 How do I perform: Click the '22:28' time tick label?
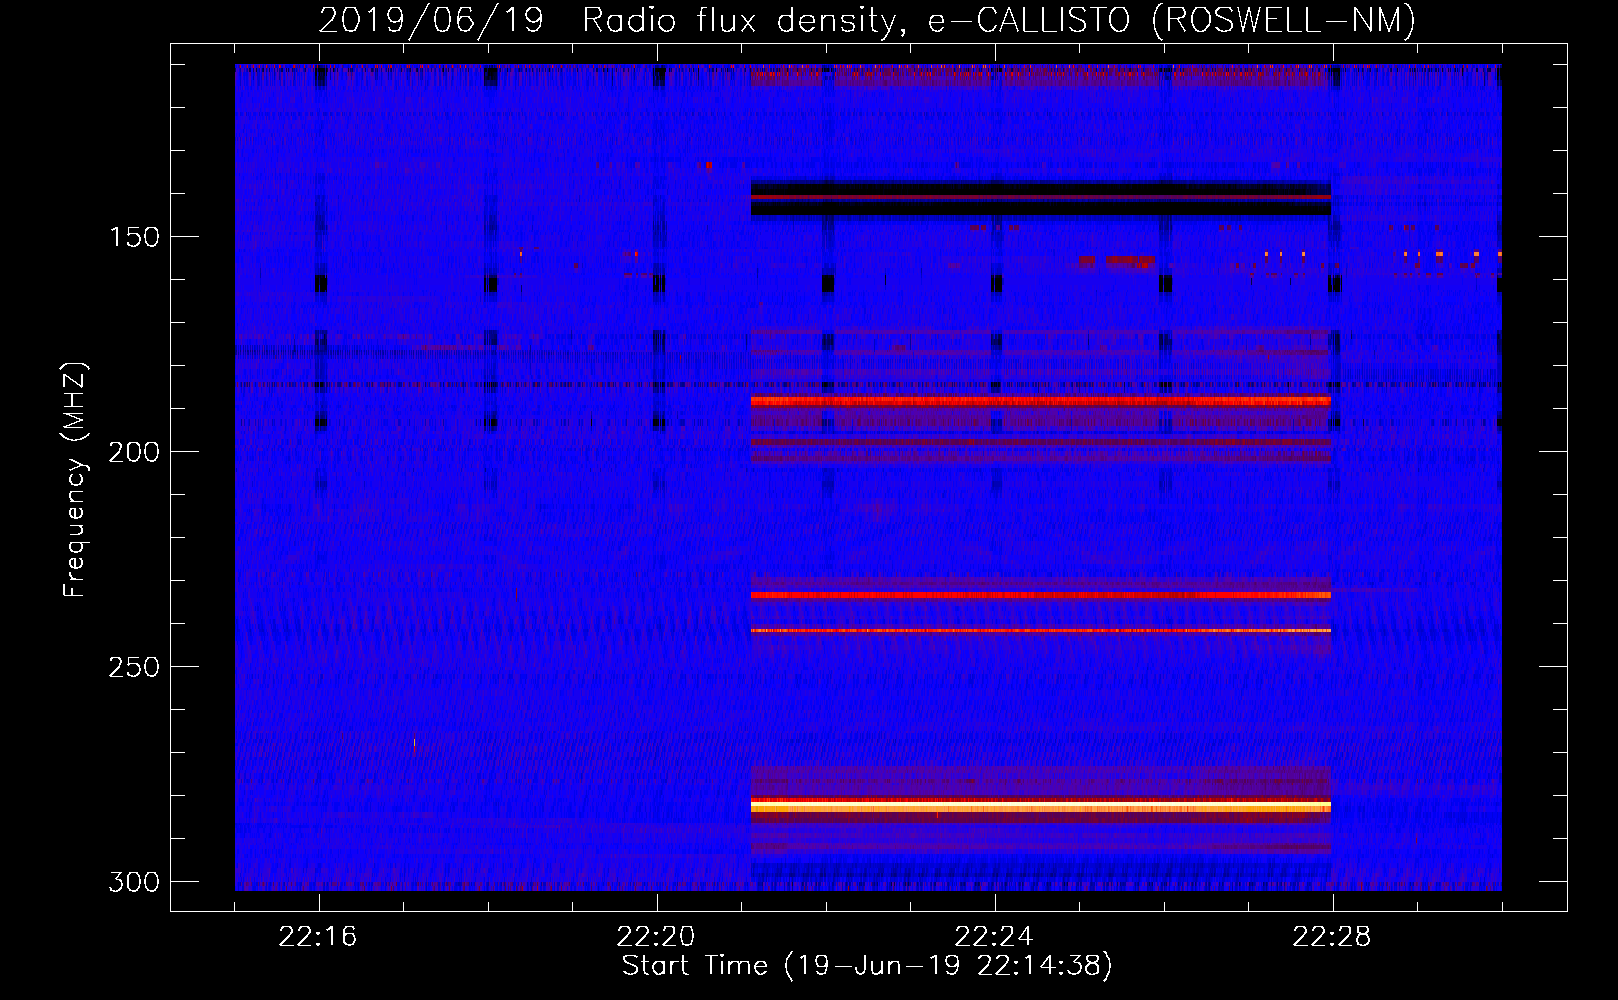coord(1332,936)
